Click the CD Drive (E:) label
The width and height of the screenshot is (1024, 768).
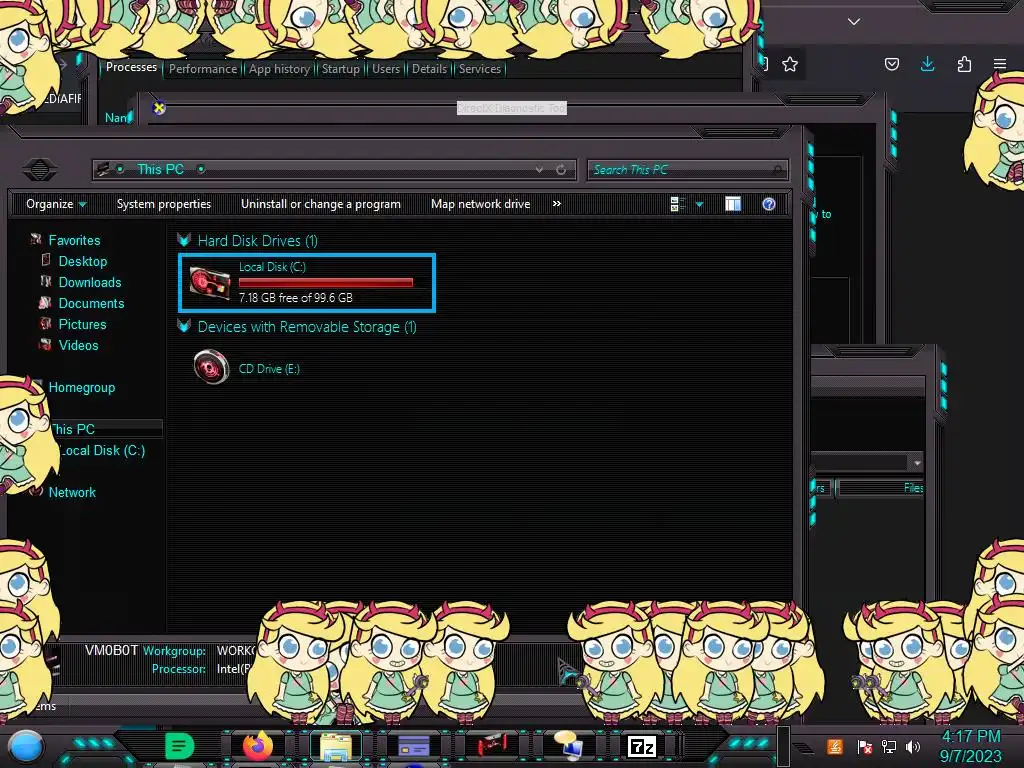(269, 368)
